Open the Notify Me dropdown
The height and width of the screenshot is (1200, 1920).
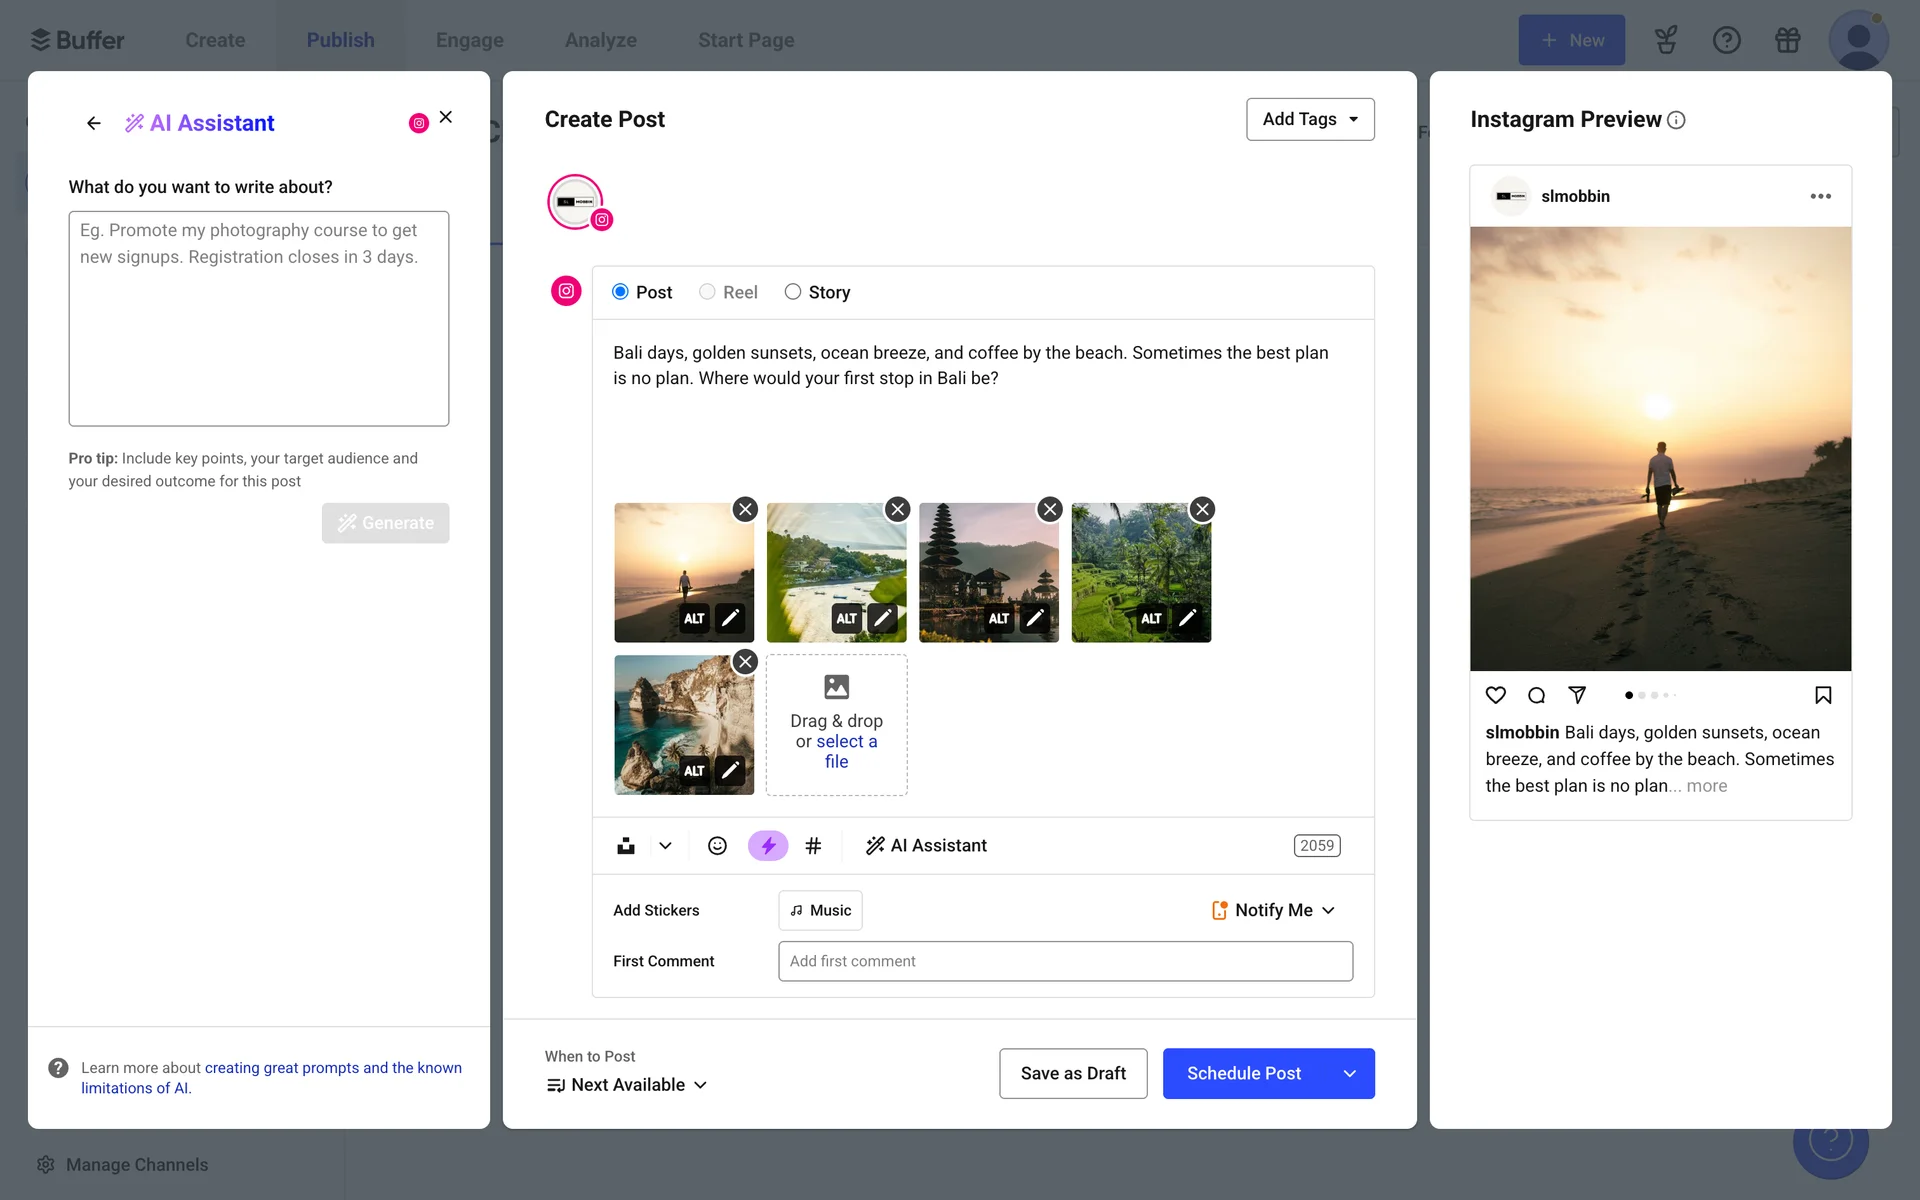[x=1273, y=910]
